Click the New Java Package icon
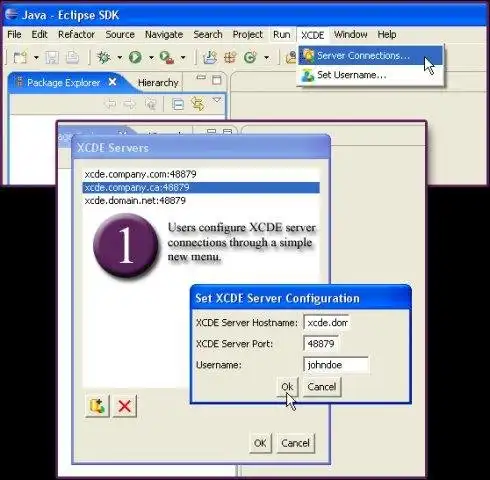Screen dimensions: 490x480 pyautogui.click(x=230, y=58)
